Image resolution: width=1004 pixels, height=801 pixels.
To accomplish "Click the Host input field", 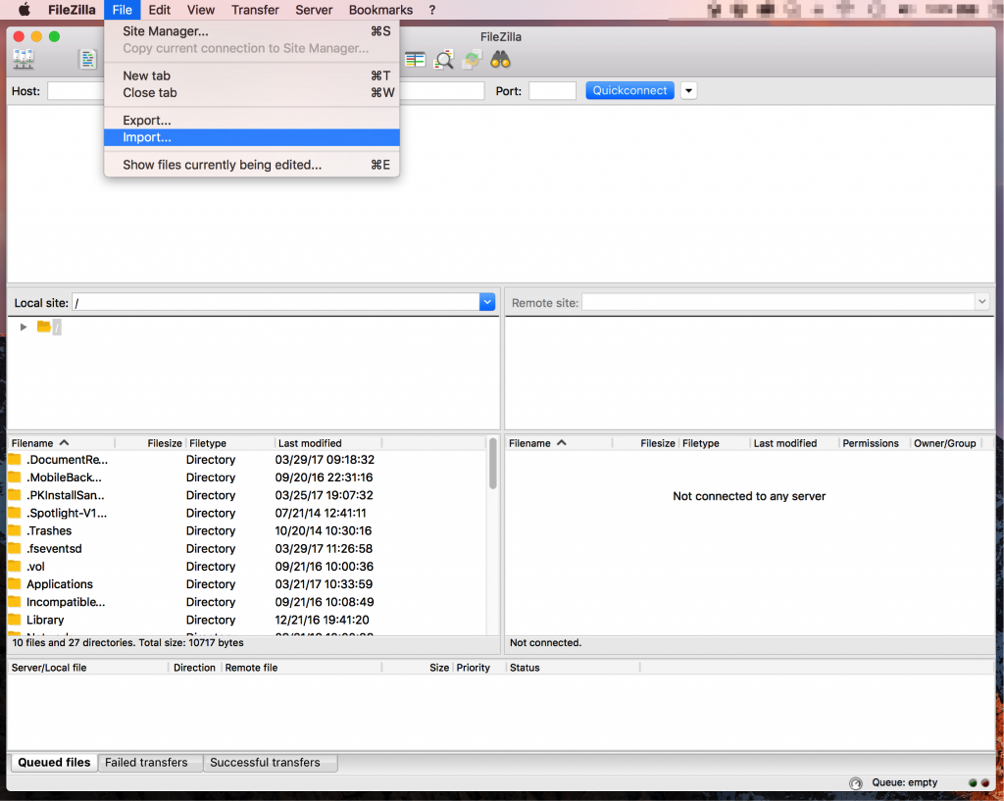I will coord(76,91).
